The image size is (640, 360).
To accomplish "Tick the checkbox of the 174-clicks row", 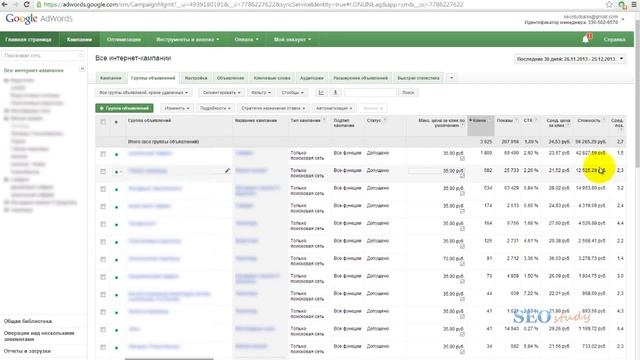I will pyautogui.click(x=103, y=207).
